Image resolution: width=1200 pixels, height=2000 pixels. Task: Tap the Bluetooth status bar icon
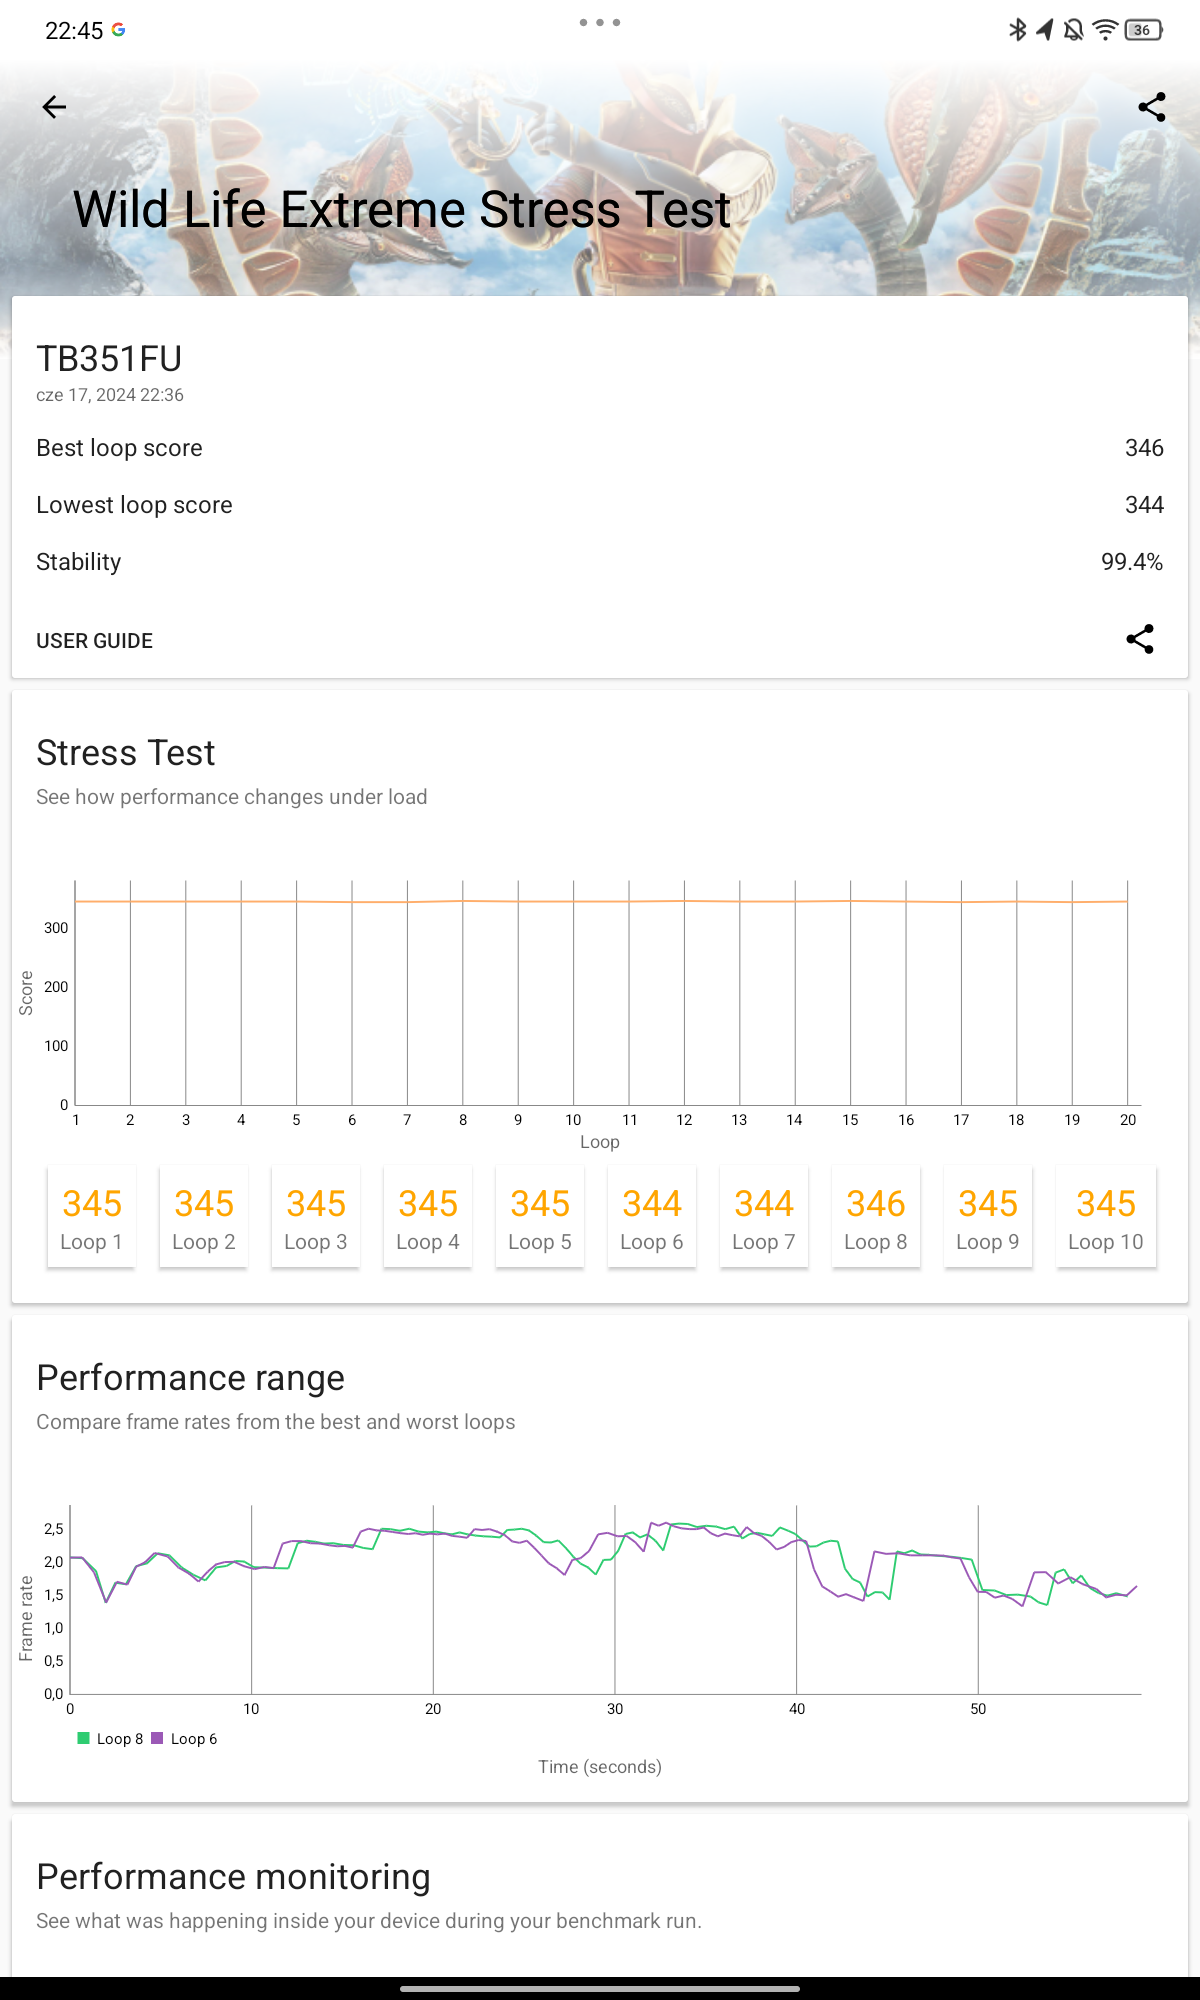[1018, 30]
